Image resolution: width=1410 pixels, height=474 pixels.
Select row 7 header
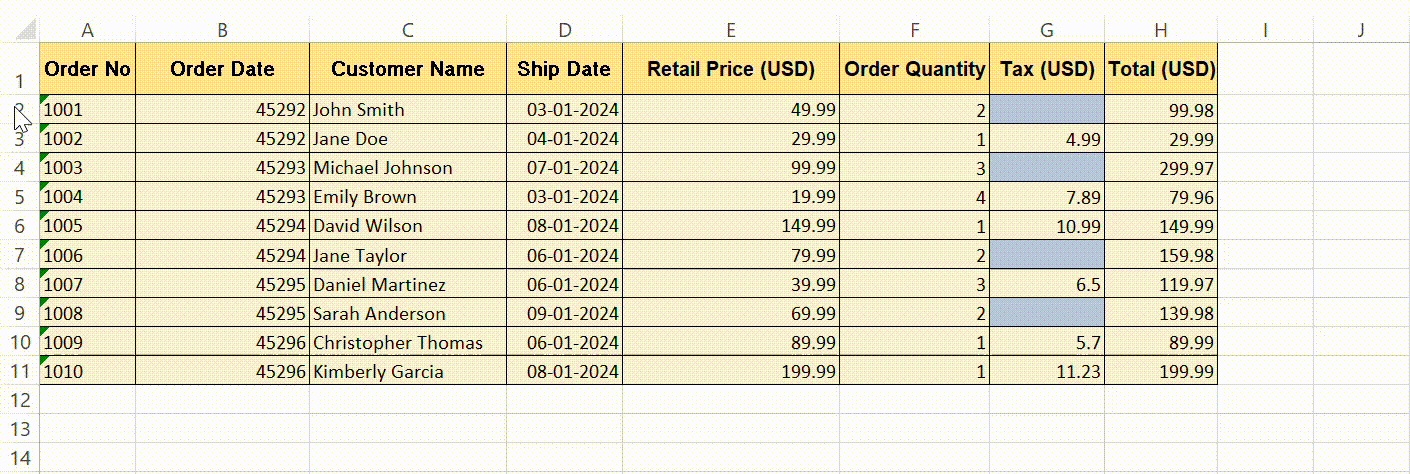tap(20, 255)
